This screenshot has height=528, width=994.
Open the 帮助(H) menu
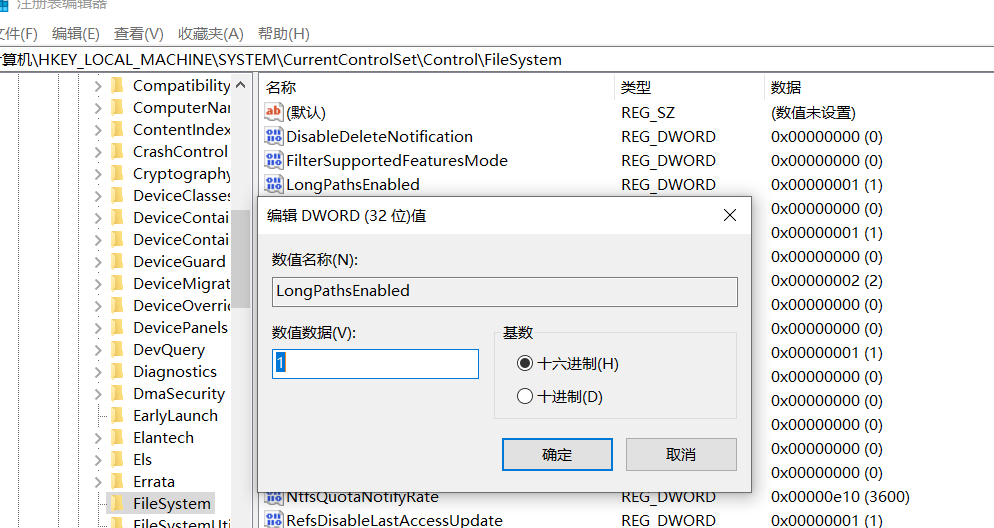tap(283, 34)
